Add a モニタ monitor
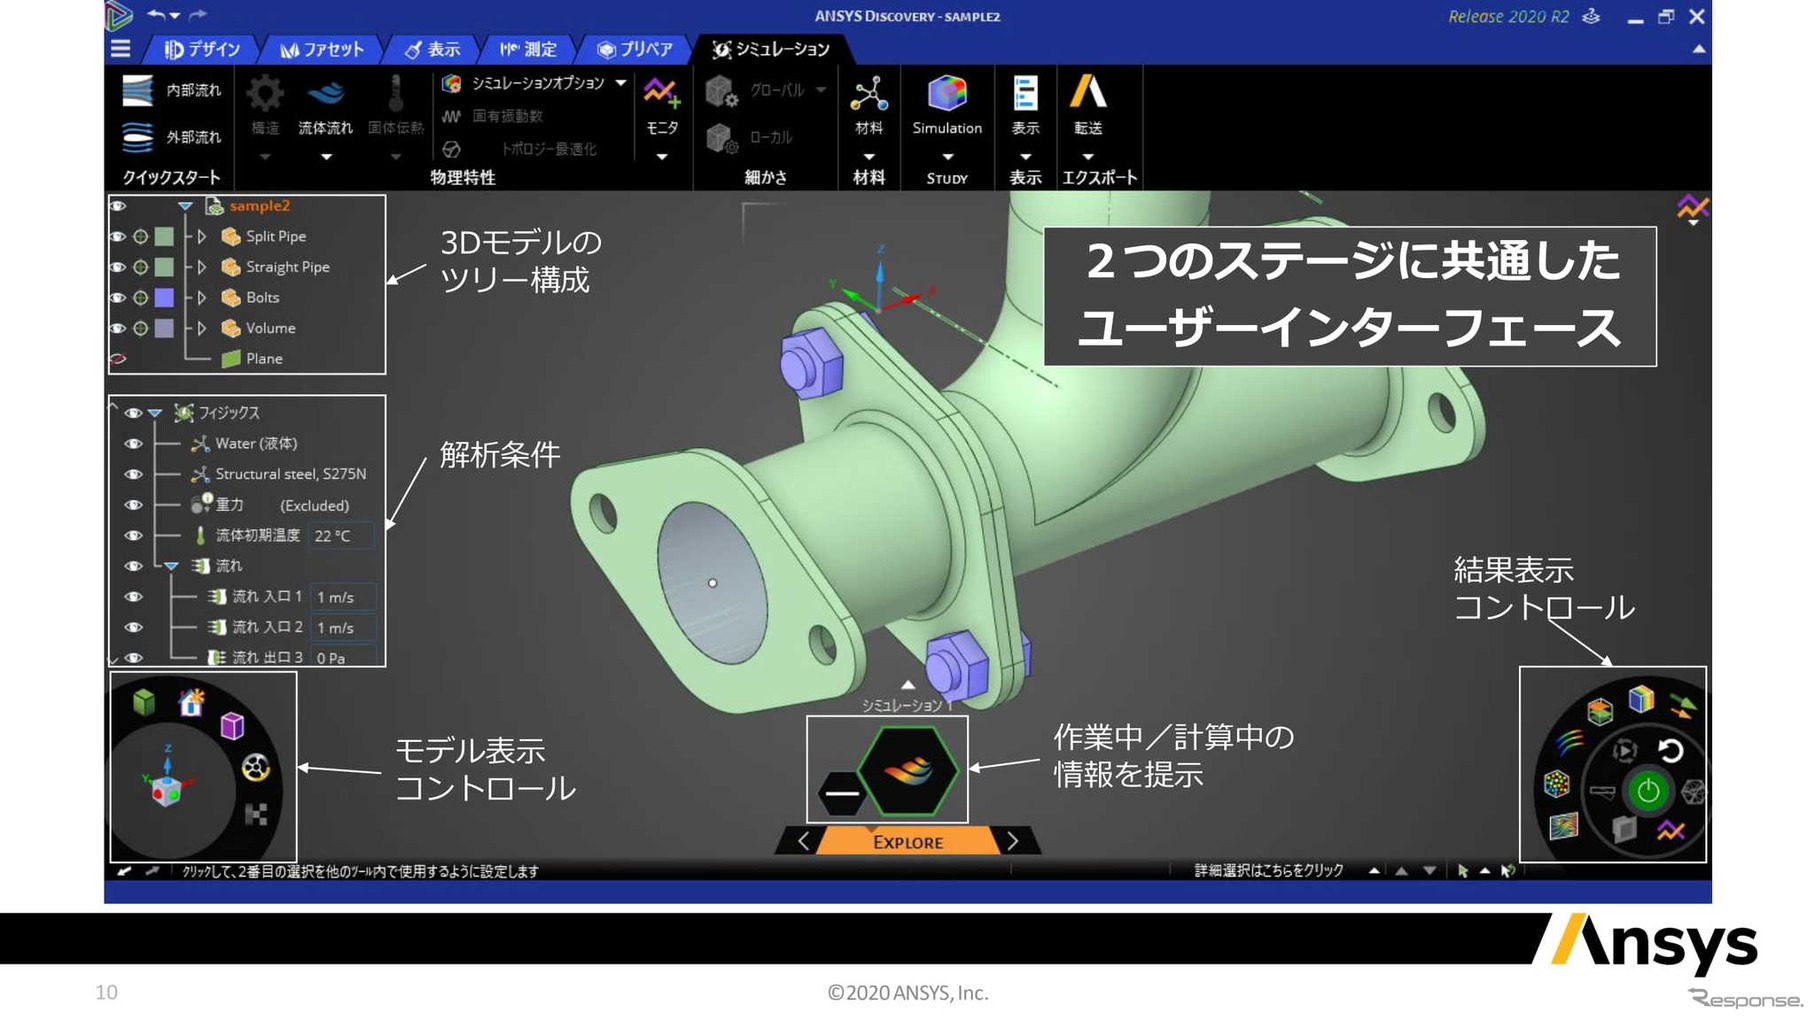 tap(661, 95)
